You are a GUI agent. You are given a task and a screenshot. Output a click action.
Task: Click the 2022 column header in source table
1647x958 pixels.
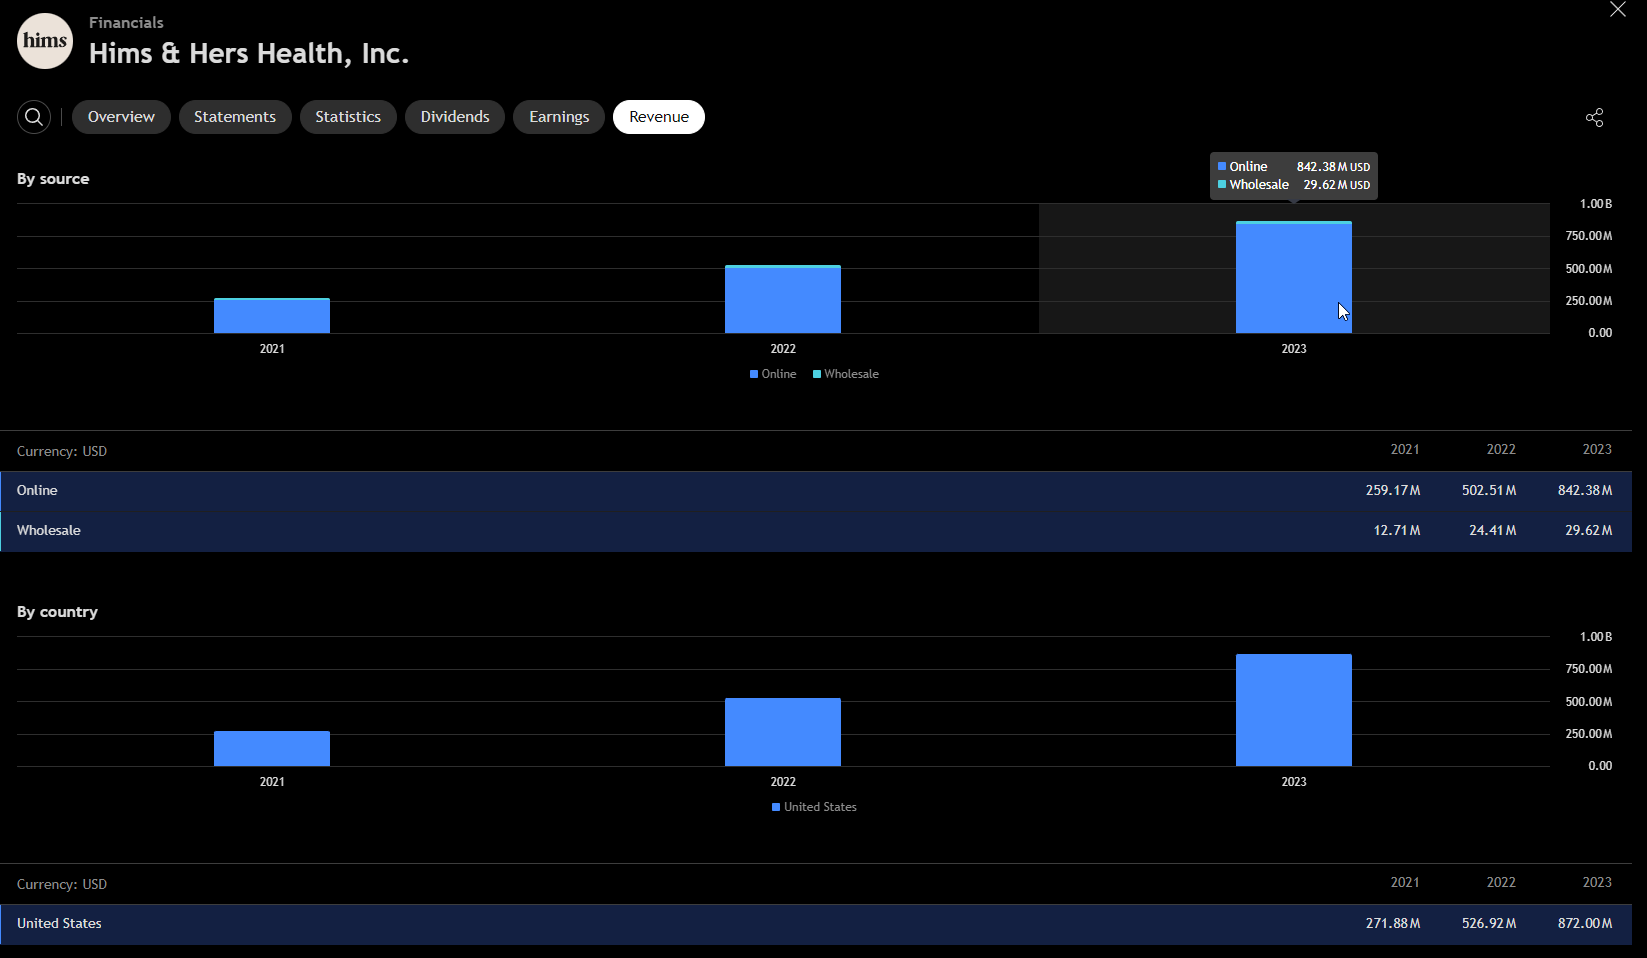tap(1501, 450)
